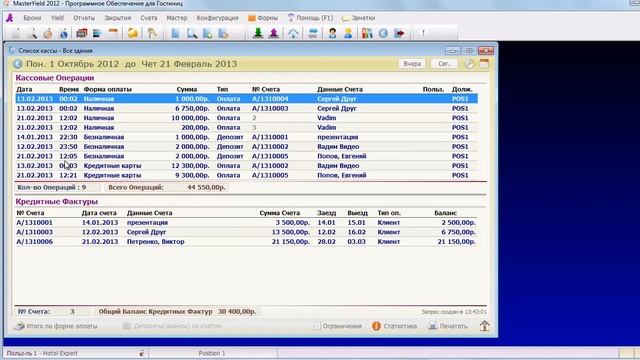Select the презентация deposit row dated 14.01.2013

247,137
